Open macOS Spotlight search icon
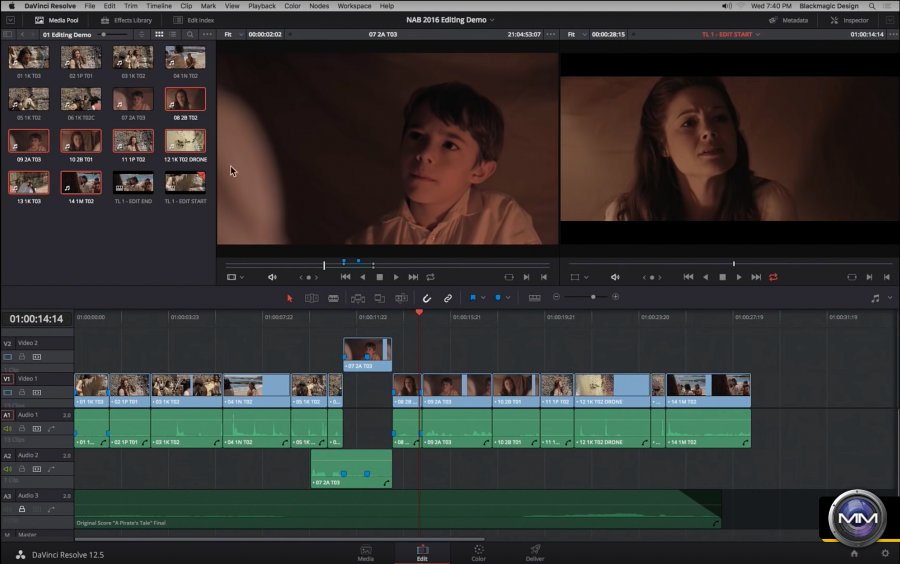The image size is (900, 564). (x=872, y=6)
